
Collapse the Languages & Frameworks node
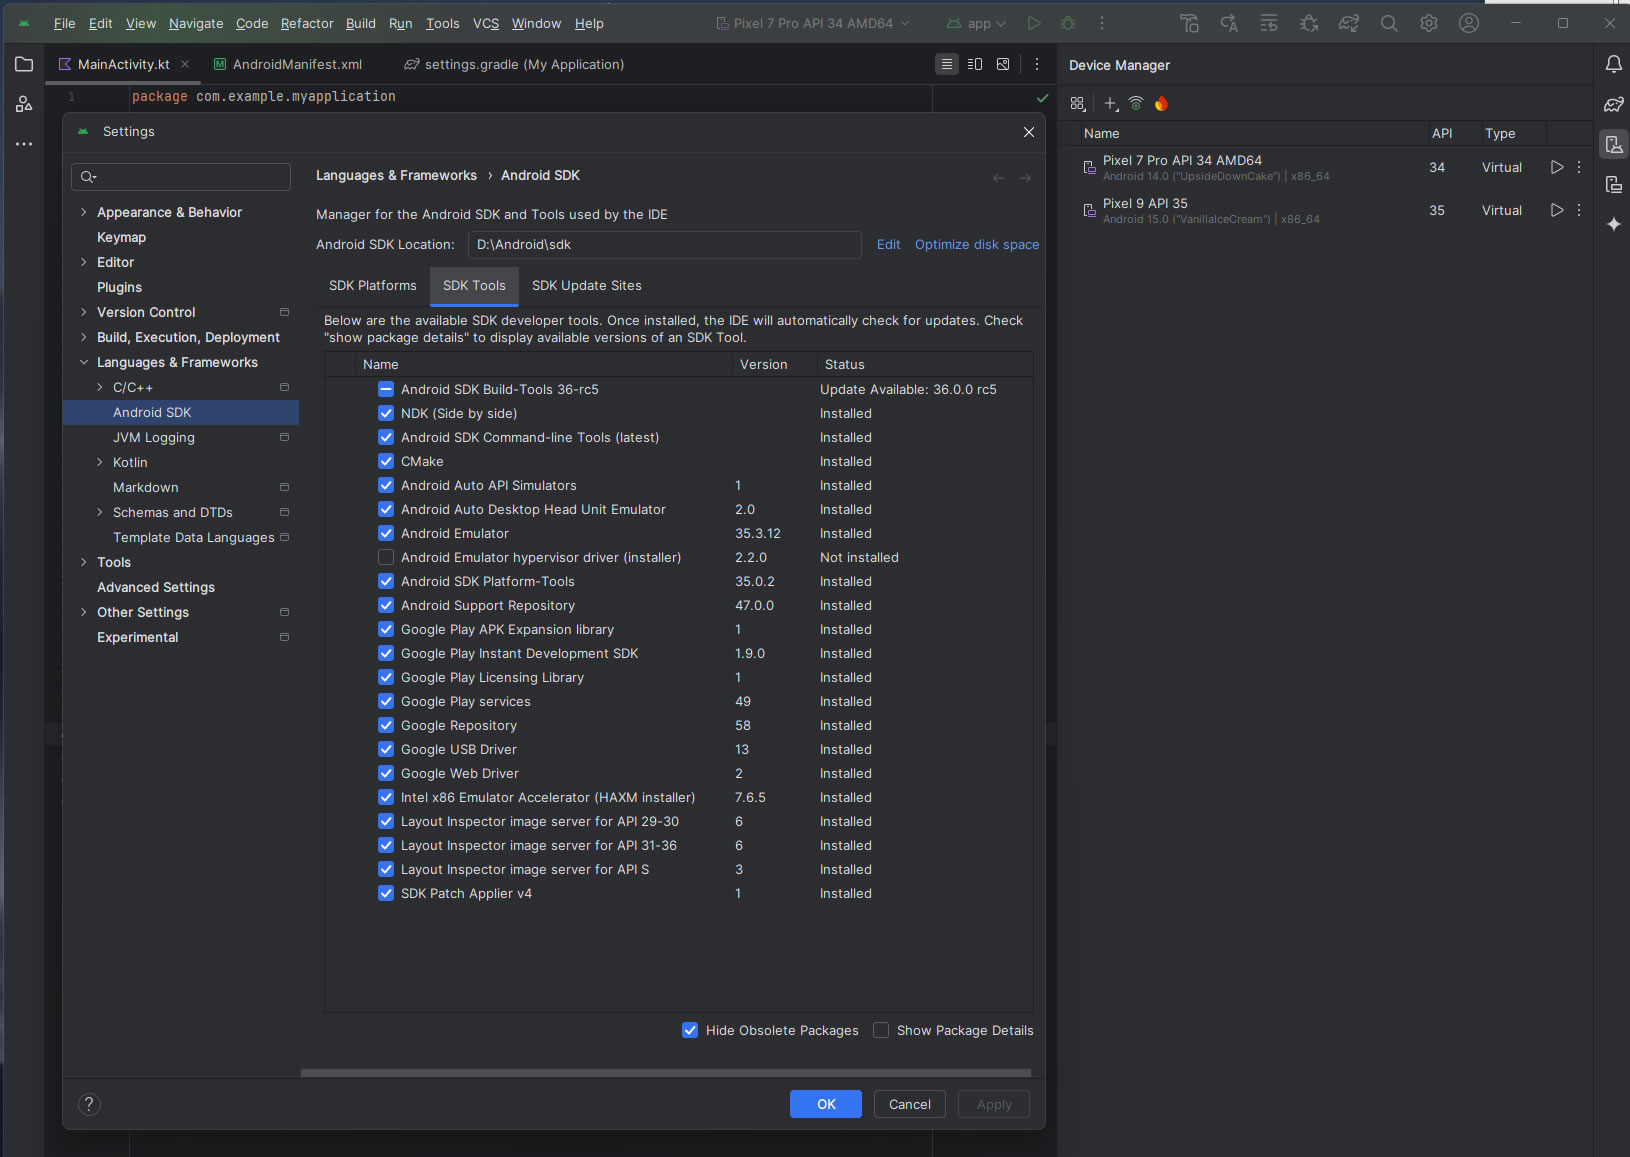[x=84, y=362]
